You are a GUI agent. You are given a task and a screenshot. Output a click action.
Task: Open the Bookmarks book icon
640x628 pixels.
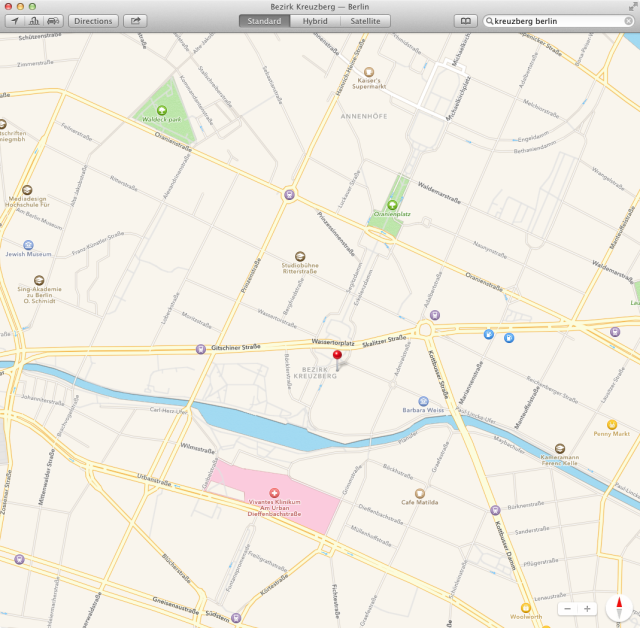(x=466, y=21)
